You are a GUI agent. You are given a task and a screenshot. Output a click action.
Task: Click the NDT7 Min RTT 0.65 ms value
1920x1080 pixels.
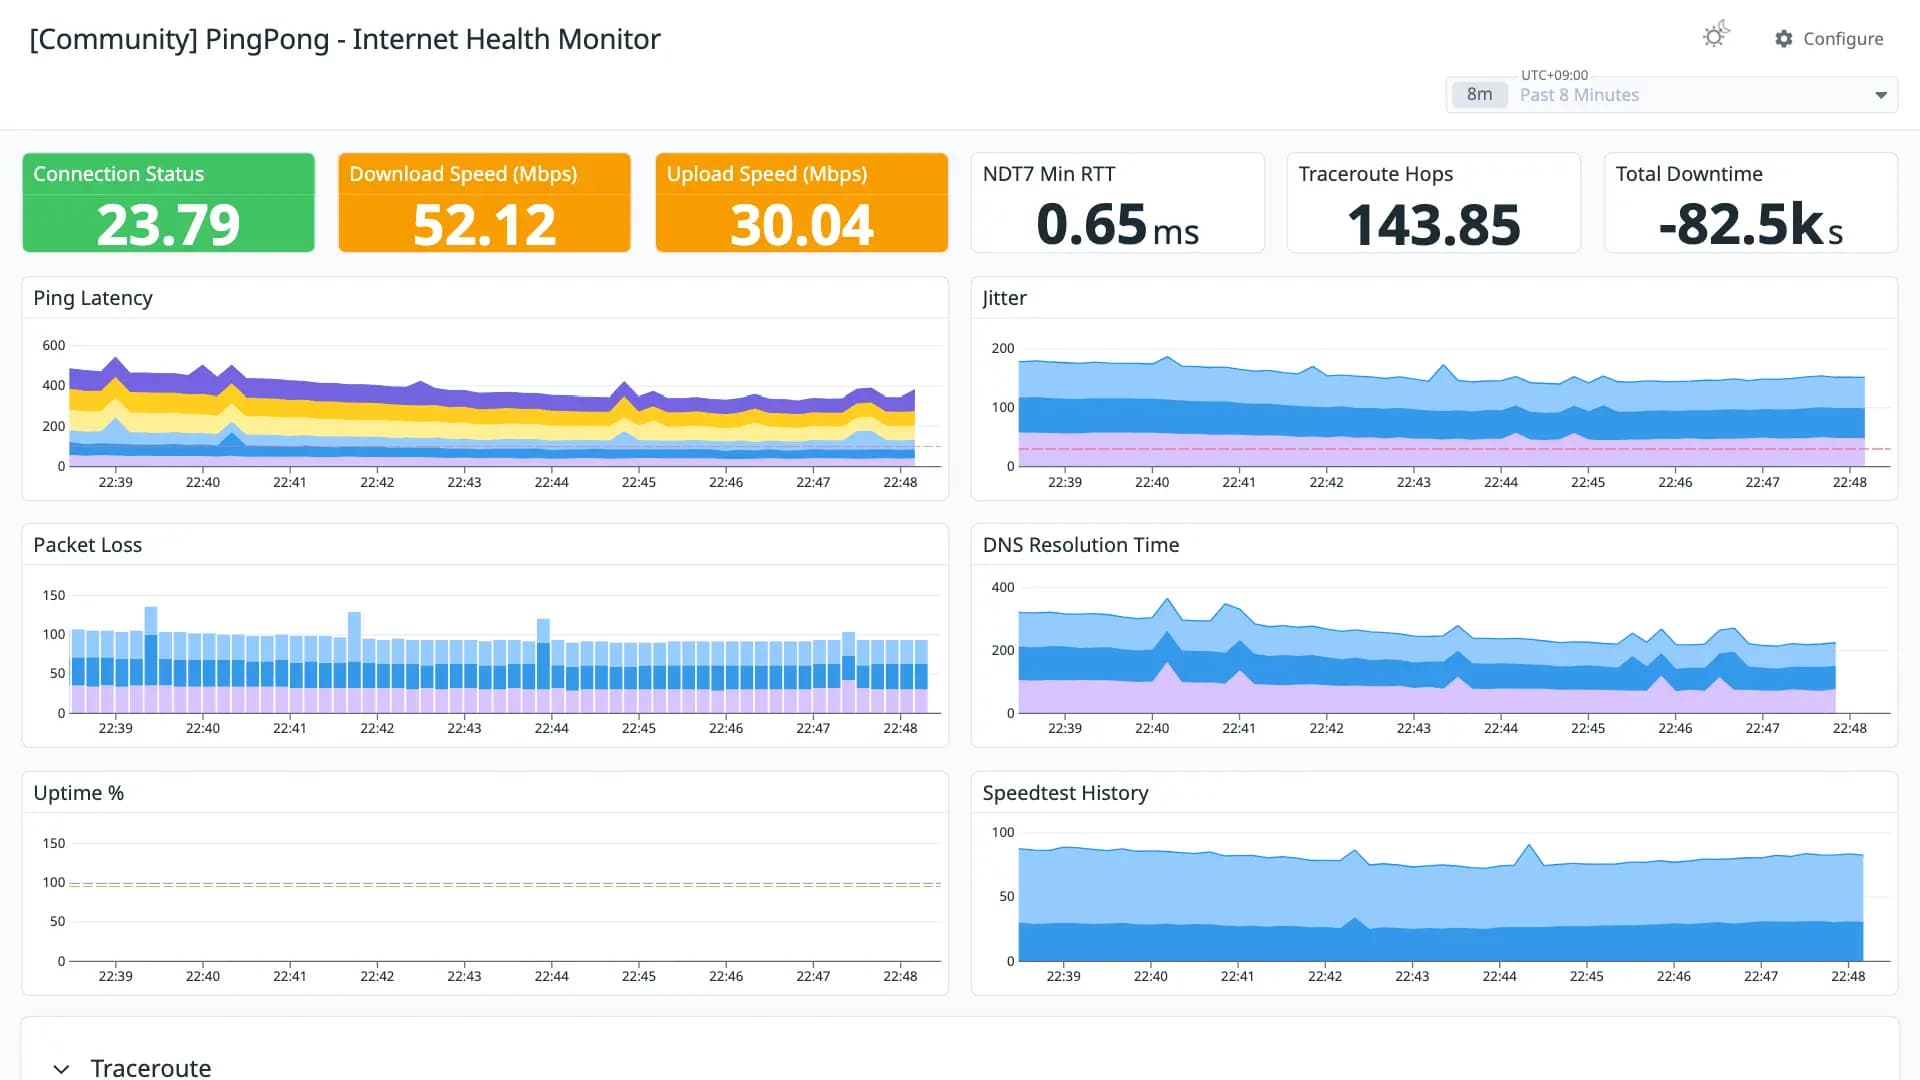coord(1117,224)
